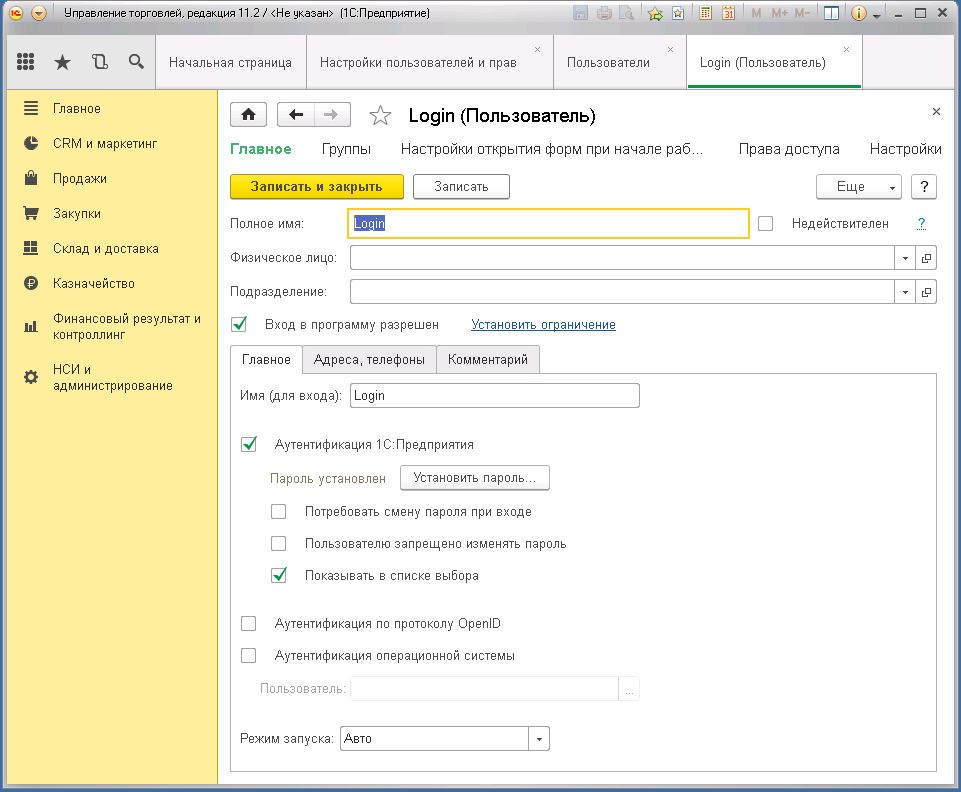The width and height of the screenshot is (961, 792).
Task: Click the CRM и маркетинг pie icon
Action: point(31,143)
